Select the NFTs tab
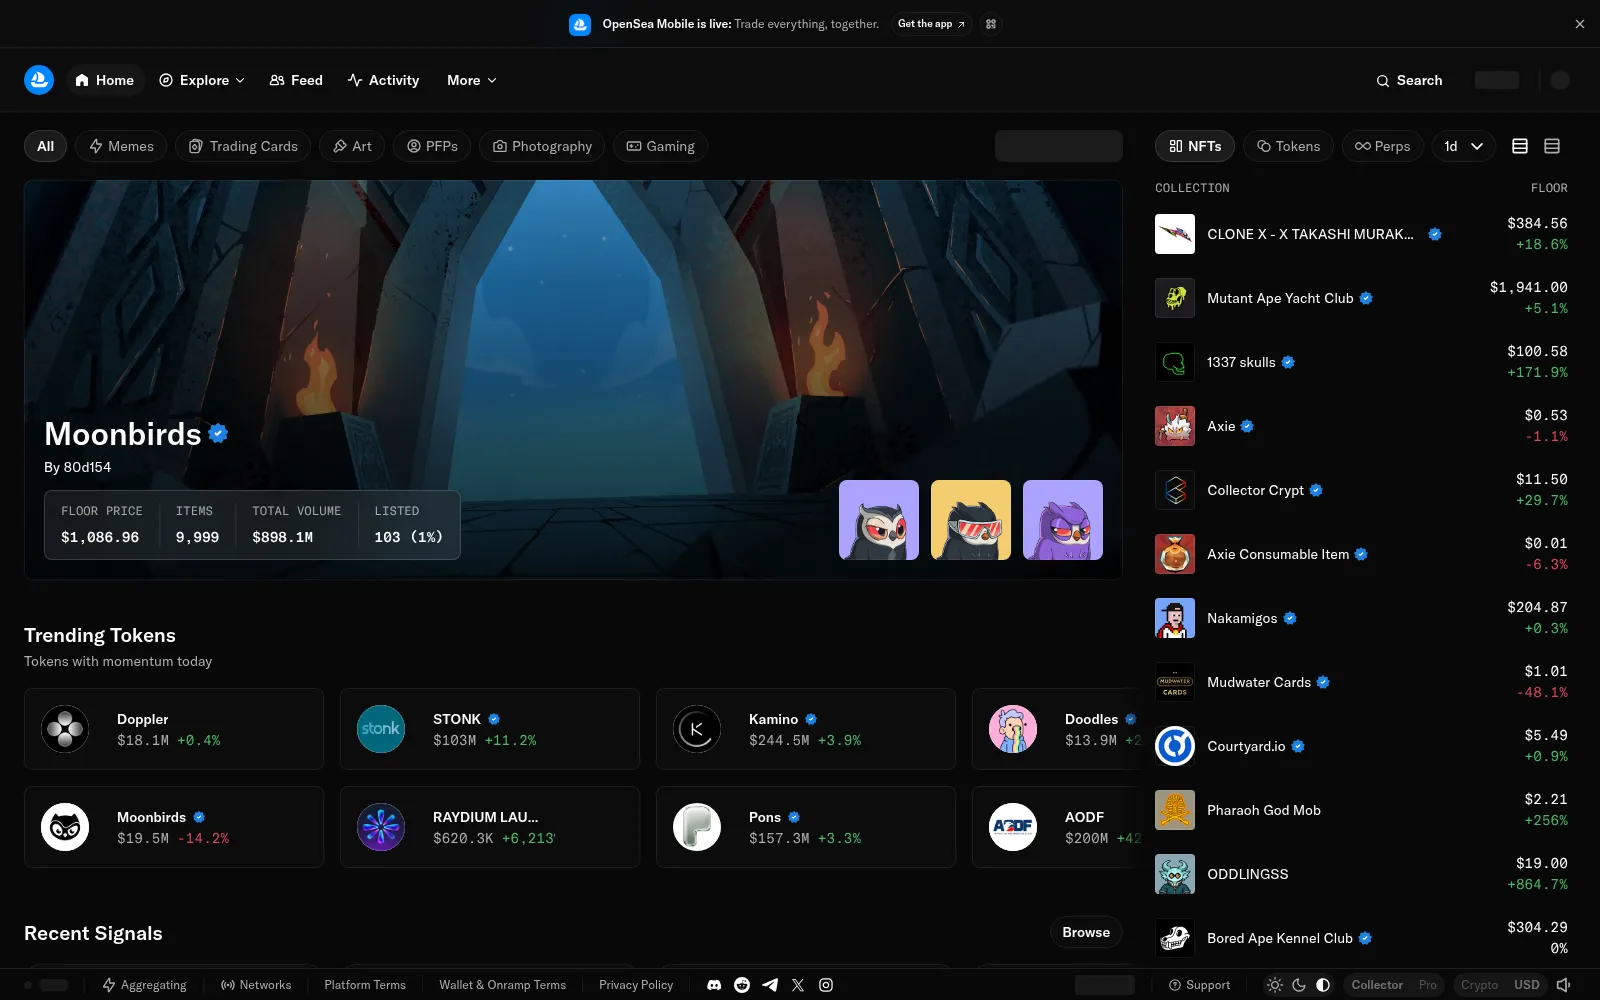This screenshot has width=1600, height=1000. [x=1195, y=146]
